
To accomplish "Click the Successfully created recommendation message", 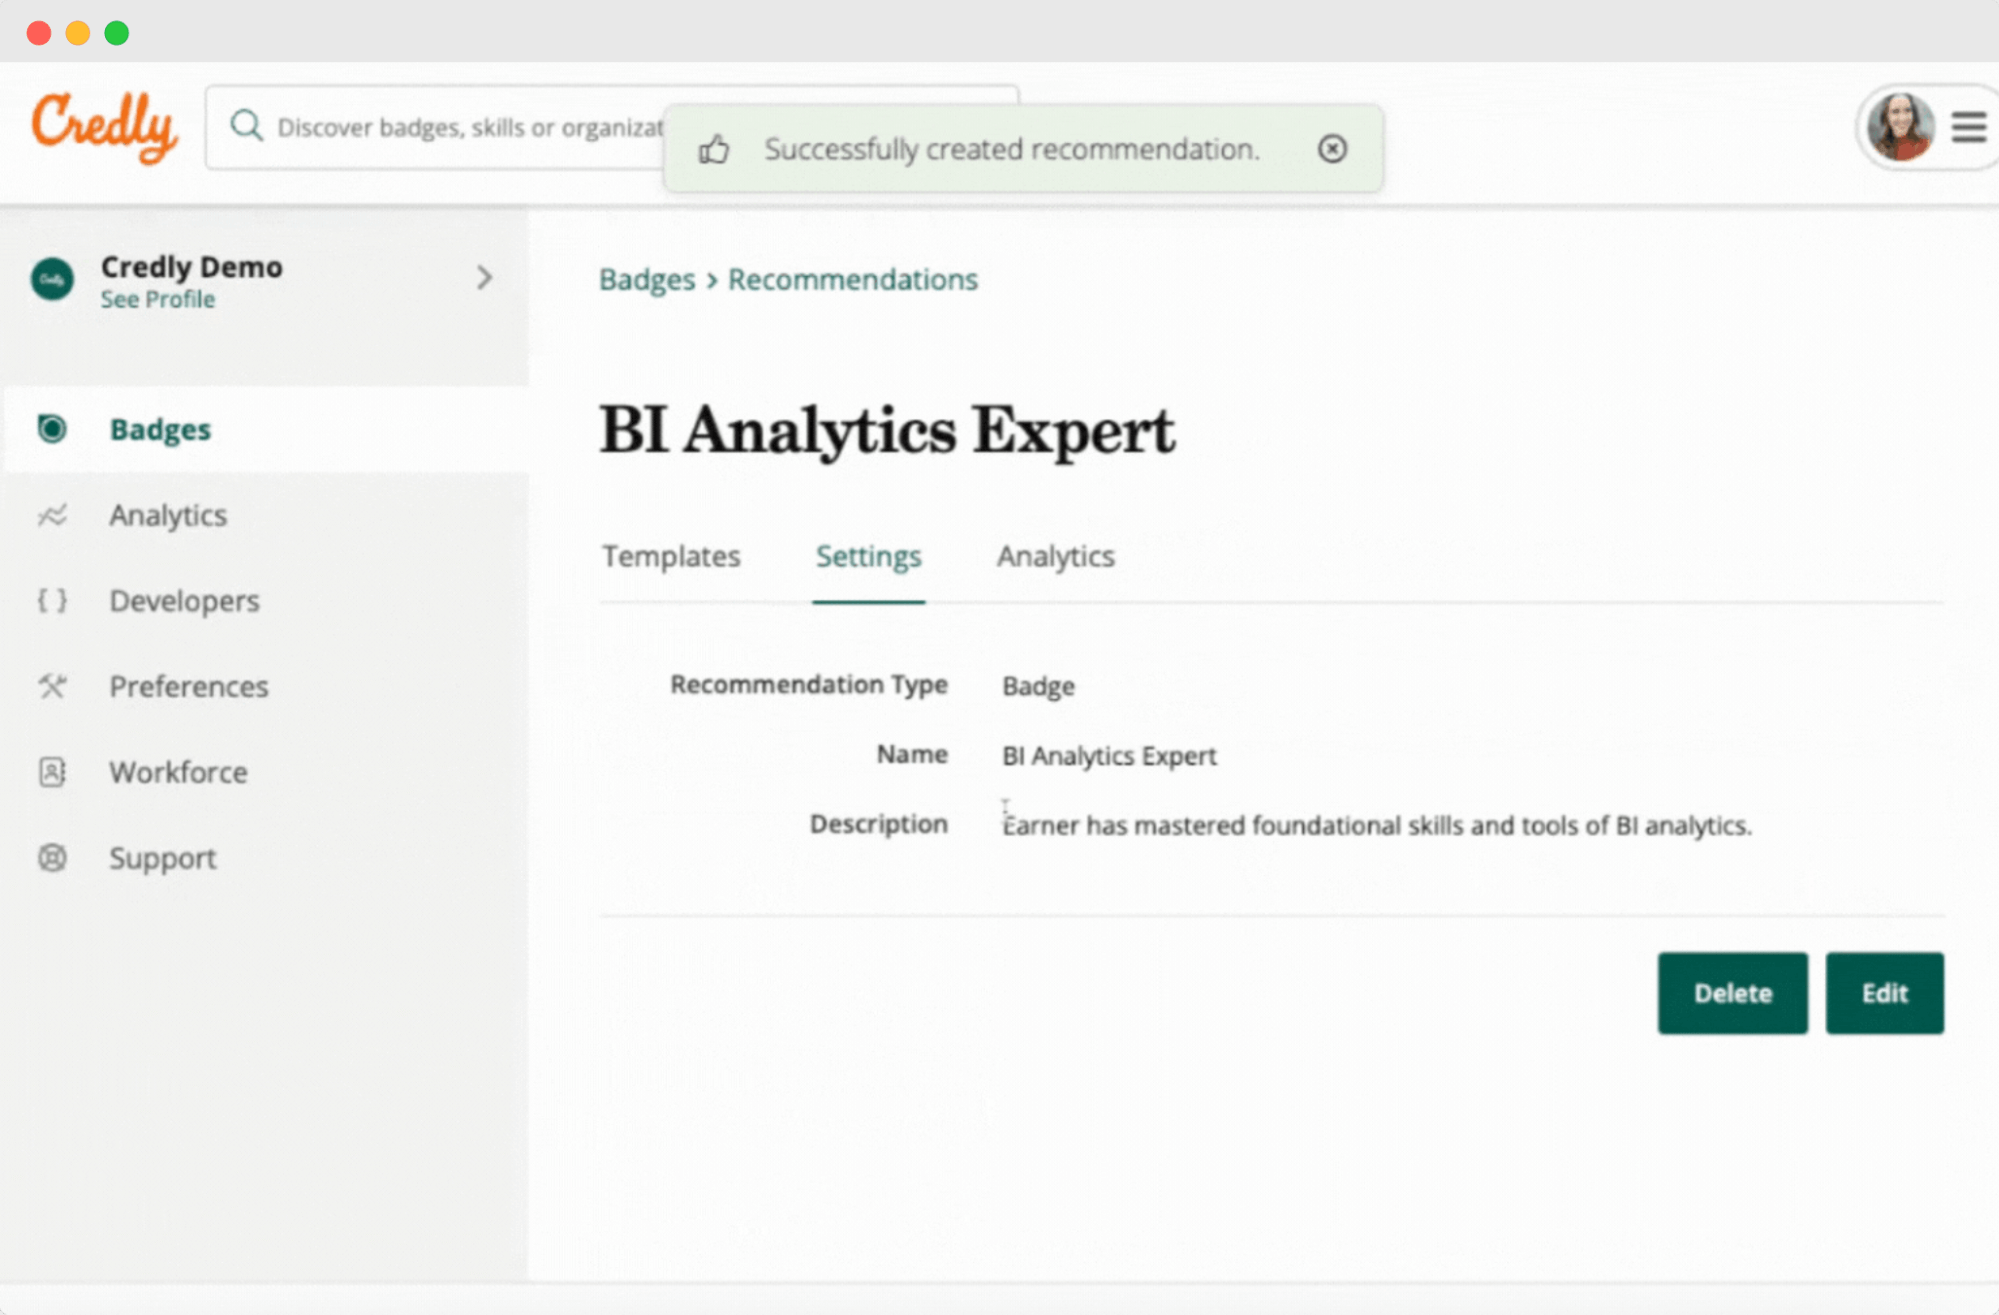I will [x=1012, y=149].
